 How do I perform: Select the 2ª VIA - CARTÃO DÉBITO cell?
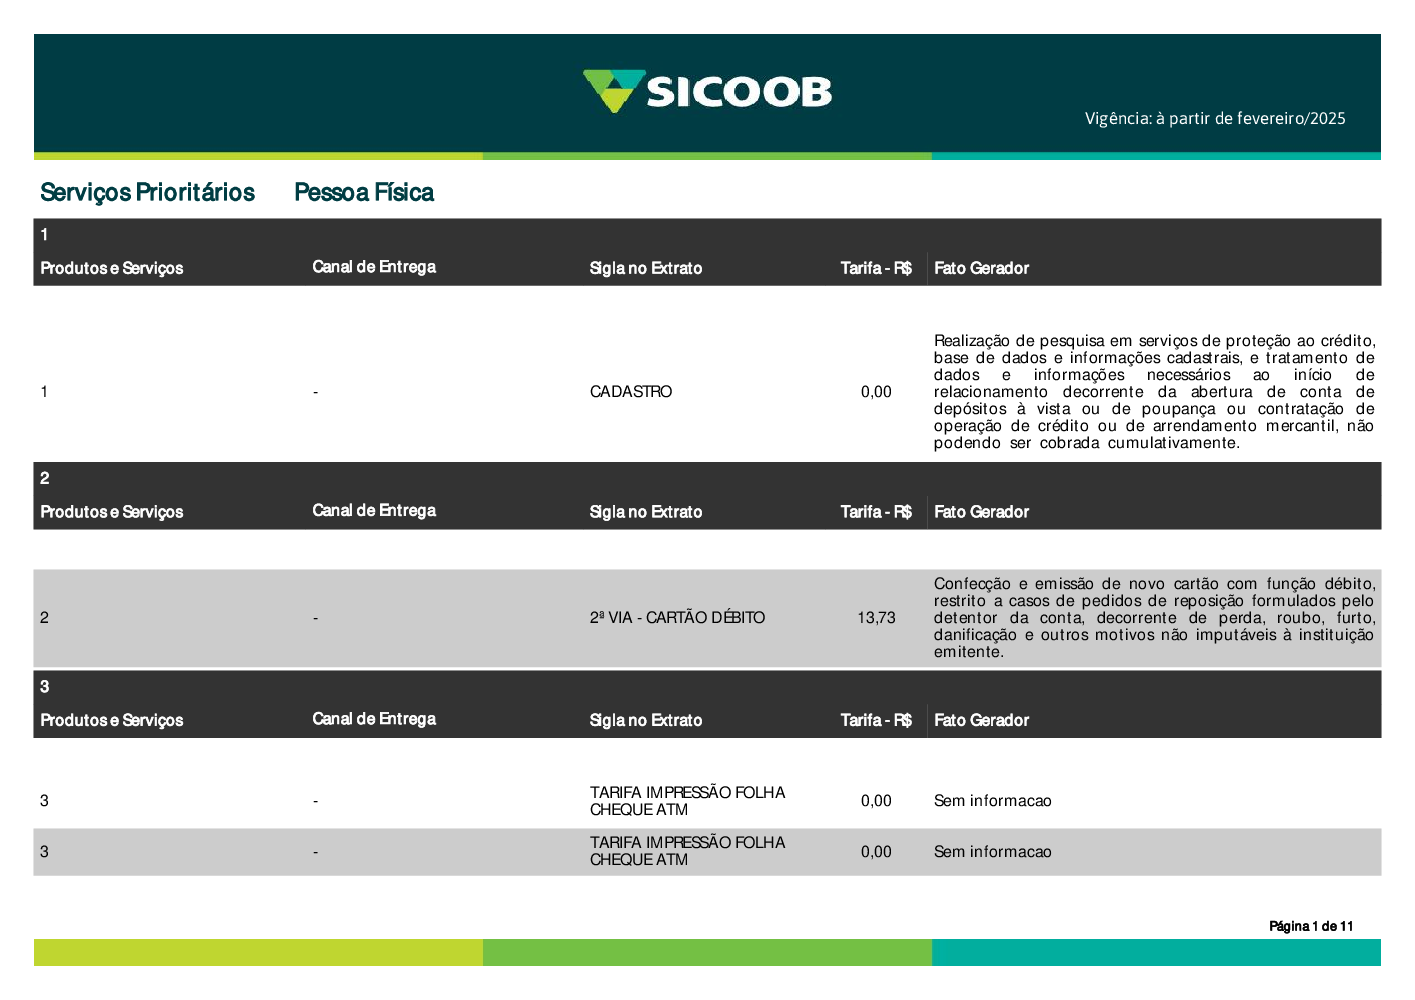(677, 618)
